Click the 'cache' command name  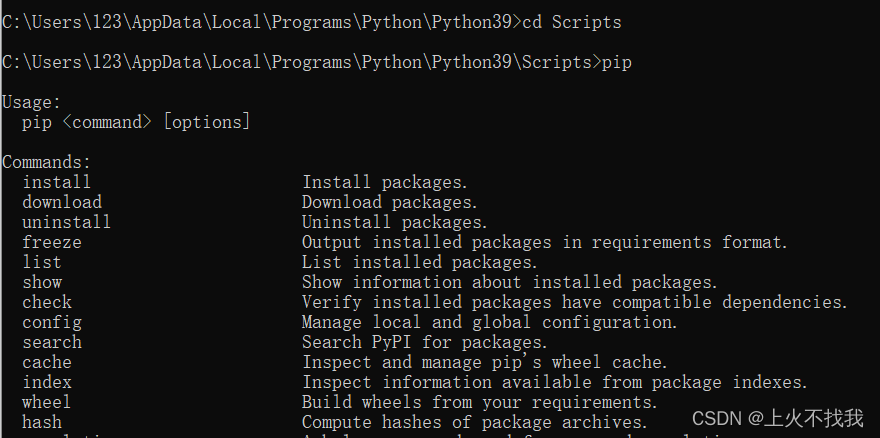pos(47,363)
